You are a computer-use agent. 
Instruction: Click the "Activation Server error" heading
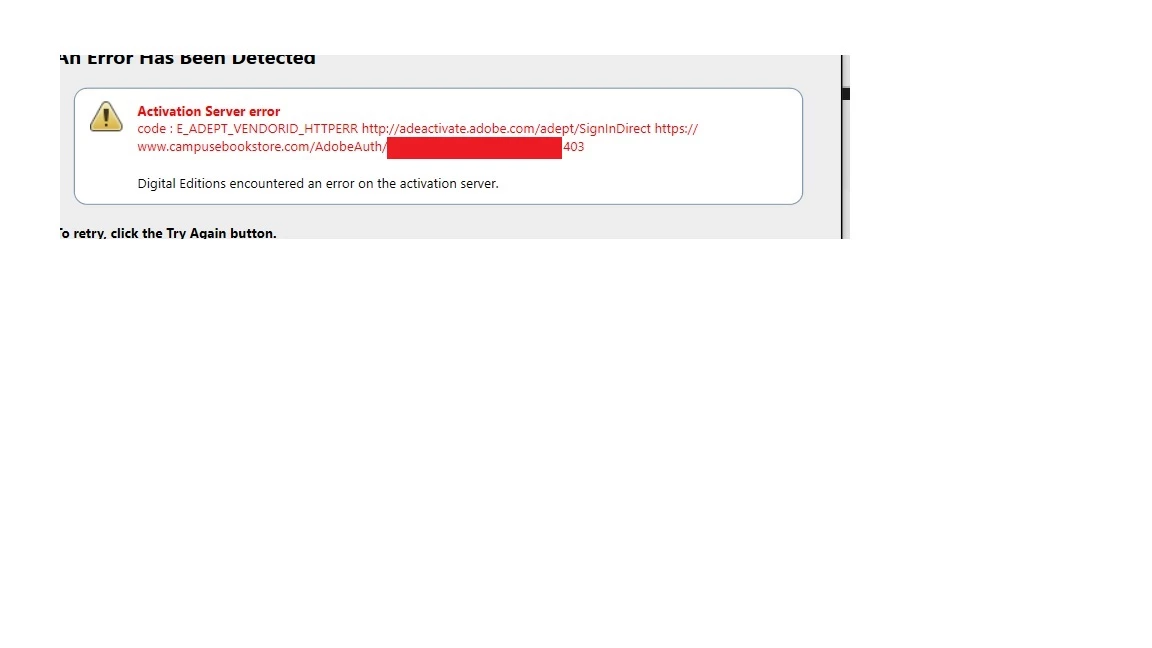click(209, 111)
